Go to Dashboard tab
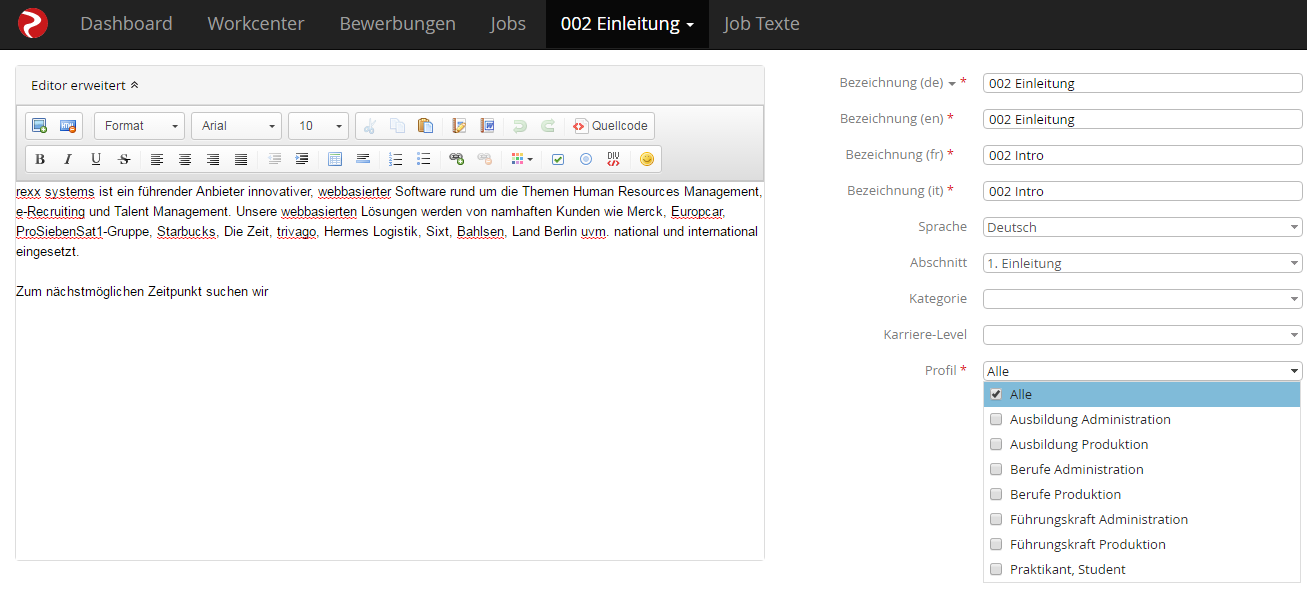 (x=126, y=24)
